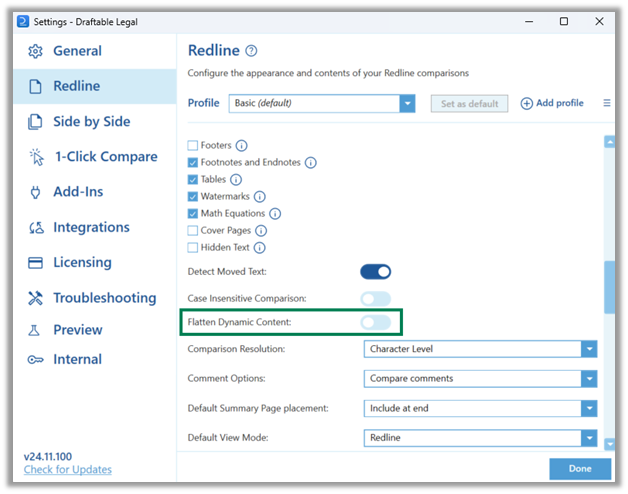Click the Troubleshooting tools icon
The width and height of the screenshot is (628, 494).
point(35,298)
